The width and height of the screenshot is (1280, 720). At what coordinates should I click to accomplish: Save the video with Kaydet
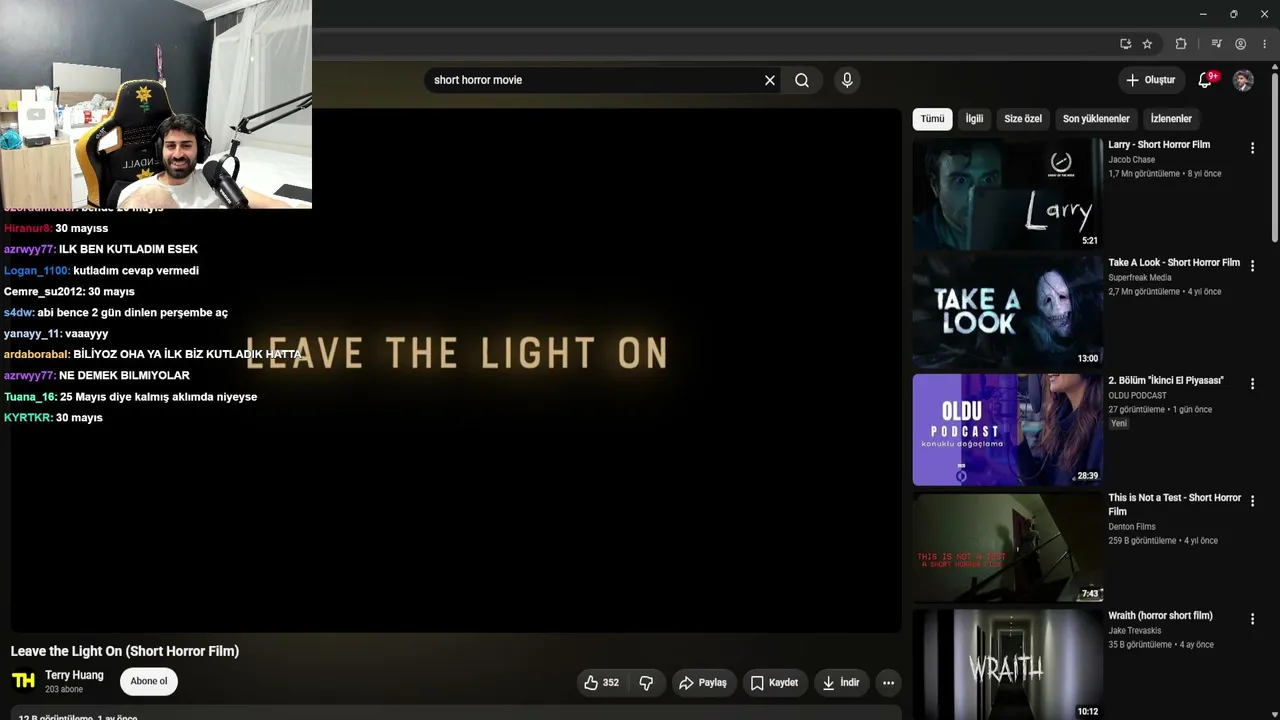775,683
